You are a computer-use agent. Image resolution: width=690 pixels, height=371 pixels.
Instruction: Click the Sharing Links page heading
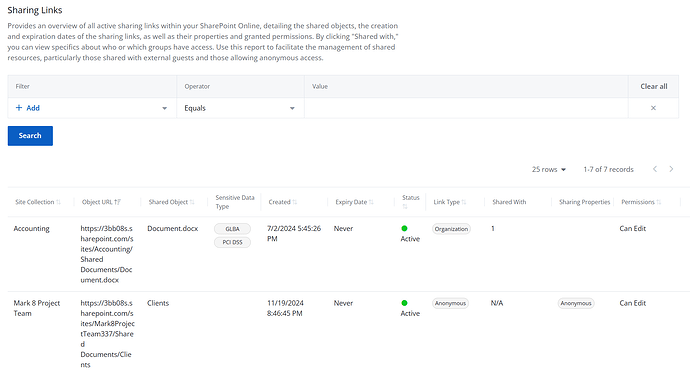pyautogui.click(x=35, y=10)
